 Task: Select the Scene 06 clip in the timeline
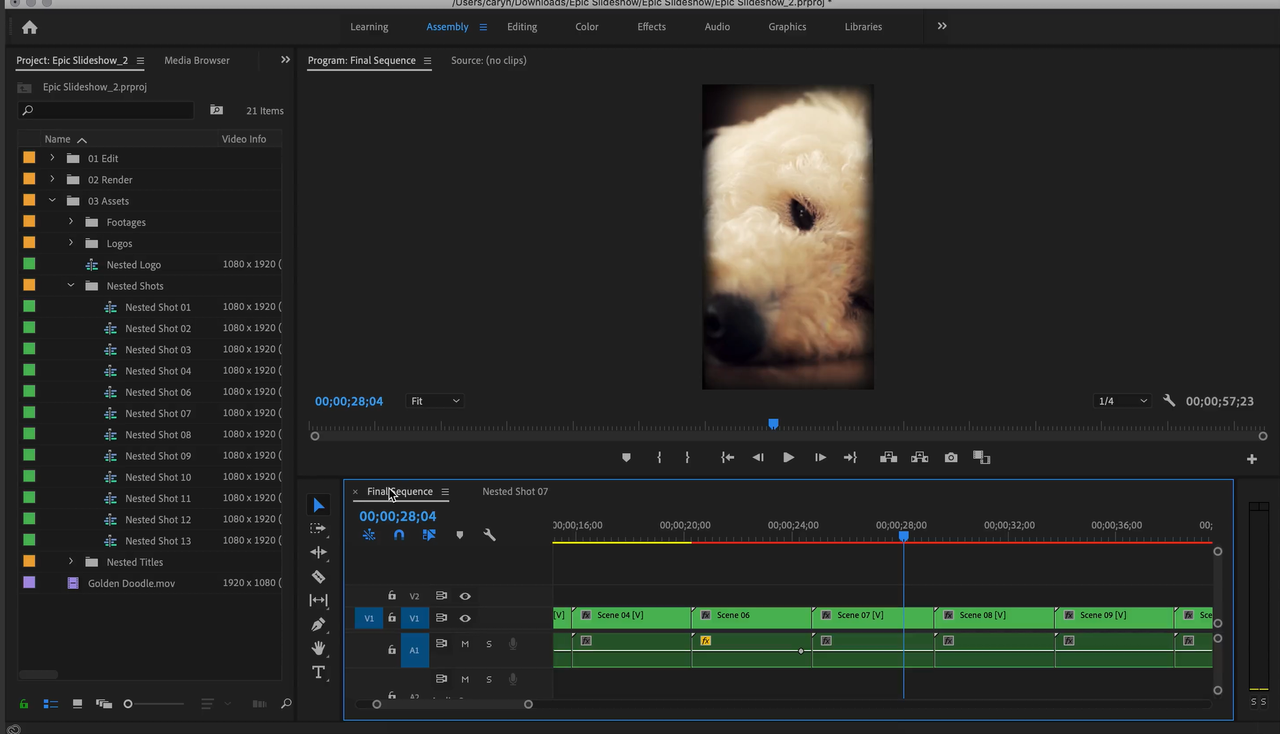tap(752, 618)
